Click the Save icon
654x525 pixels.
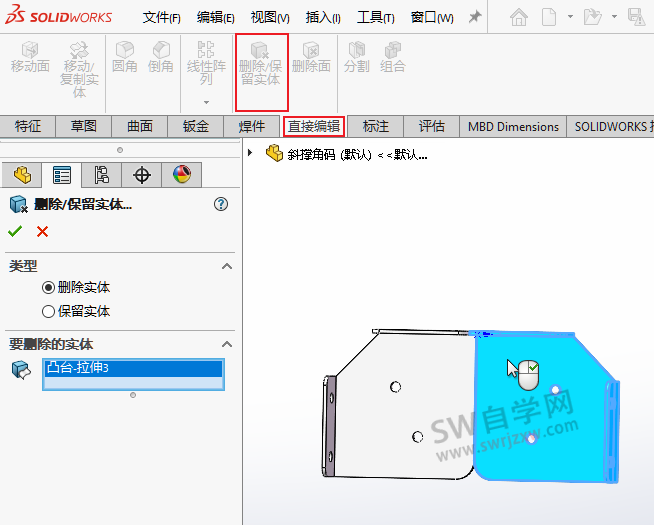click(636, 17)
